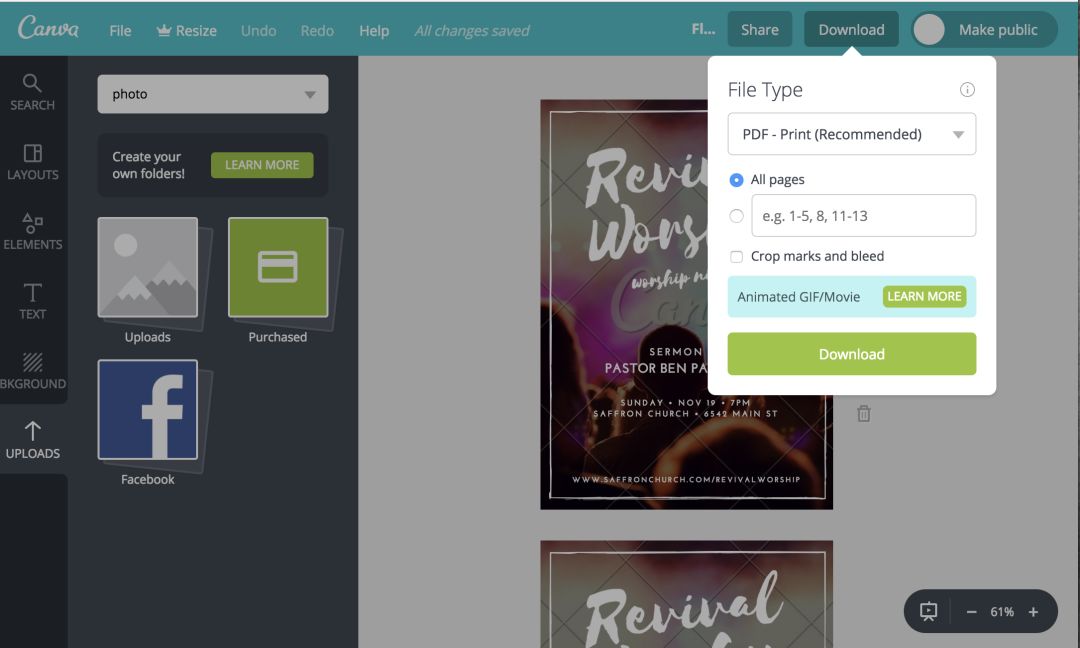1080x648 pixels.
Task: Open the Facebook folder
Action: tap(147, 410)
